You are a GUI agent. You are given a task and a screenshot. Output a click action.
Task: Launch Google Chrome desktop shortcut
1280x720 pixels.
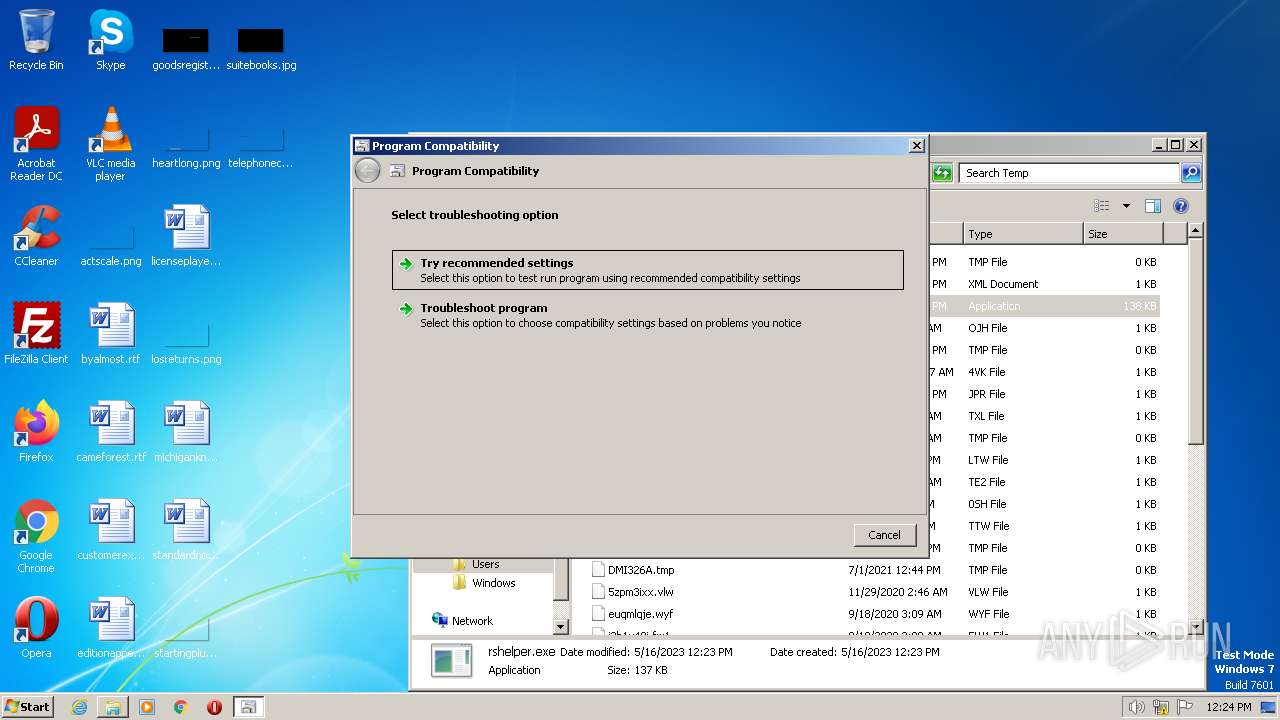coord(36,536)
